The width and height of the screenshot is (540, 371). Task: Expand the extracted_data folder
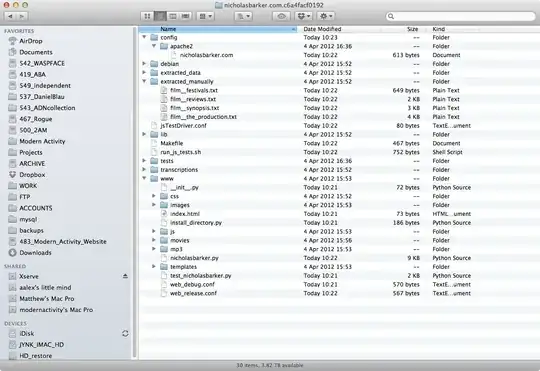point(144,72)
